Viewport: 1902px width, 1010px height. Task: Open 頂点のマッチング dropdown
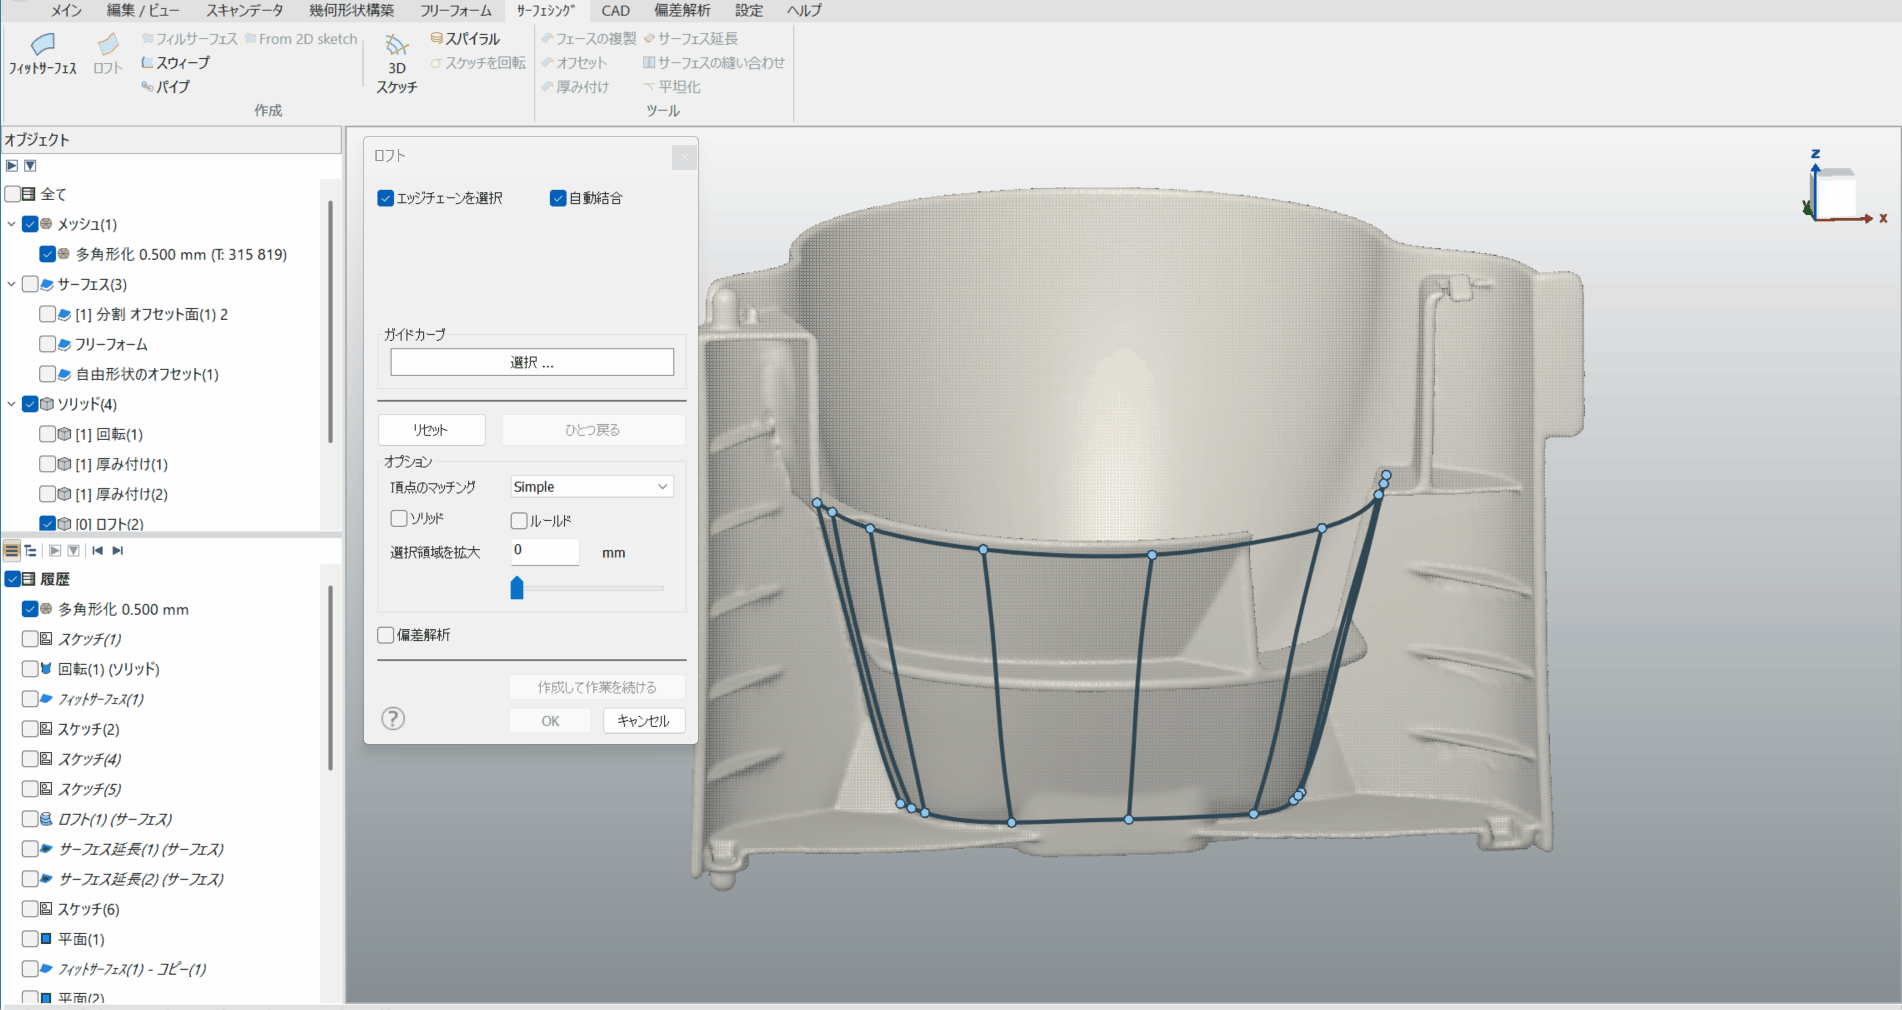pyautogui.click(x=591, y=487)
